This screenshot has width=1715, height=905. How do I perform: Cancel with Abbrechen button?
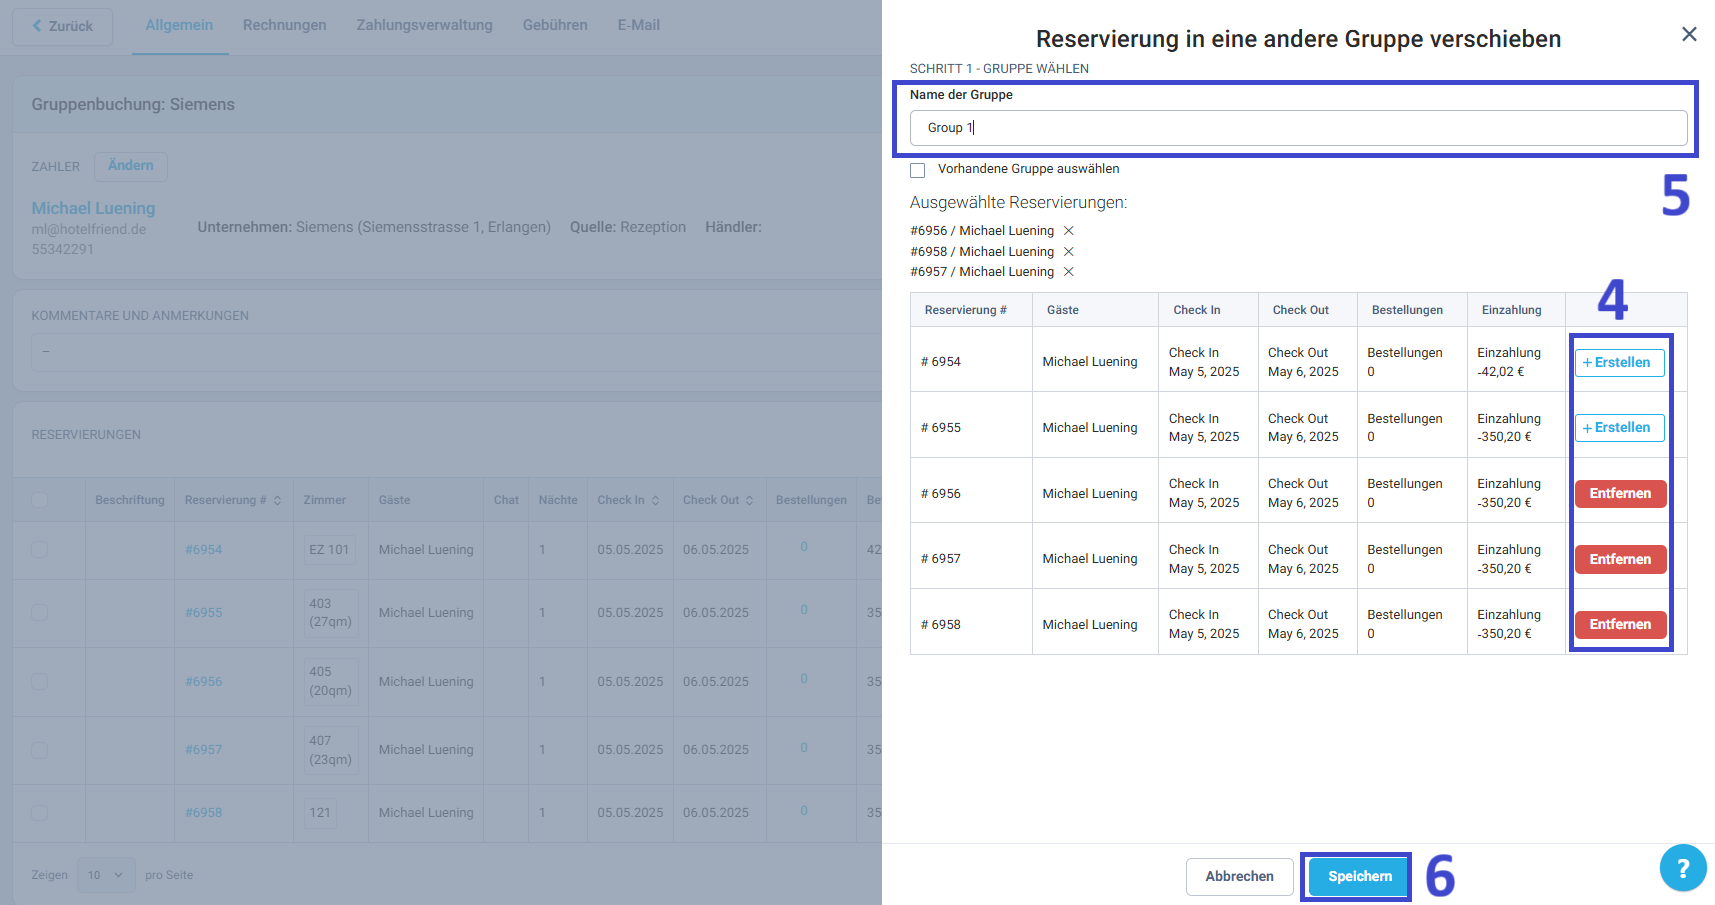click(1239, 876)
